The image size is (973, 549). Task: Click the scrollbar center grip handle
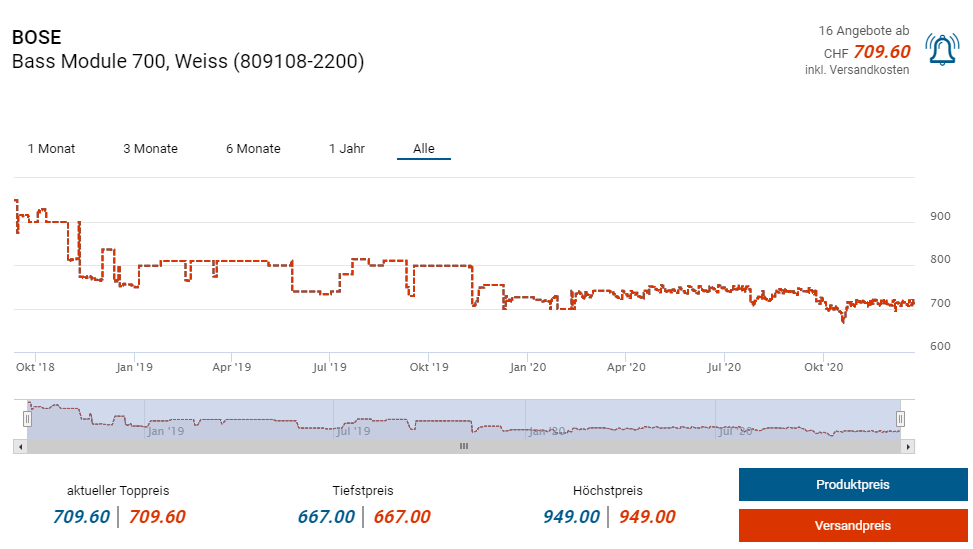click(x=464, y=447)
